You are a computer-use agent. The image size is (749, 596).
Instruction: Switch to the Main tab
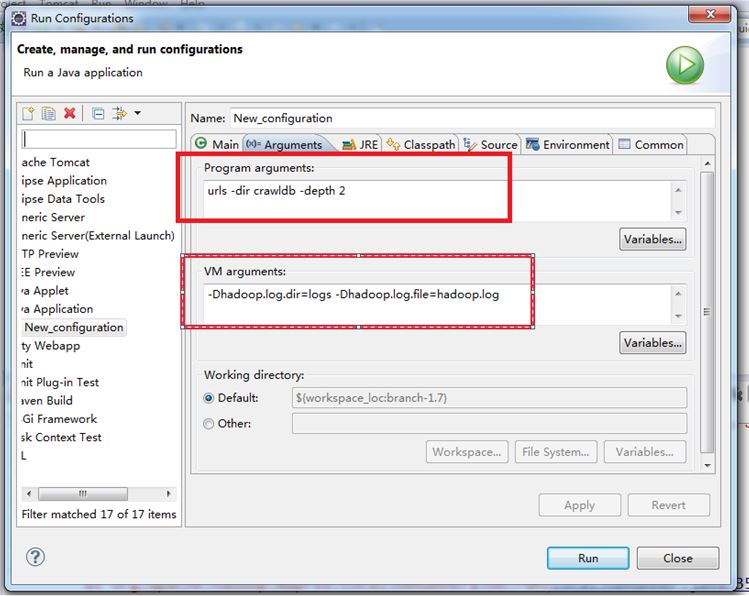pyautogui.click(x=217, y=144)
